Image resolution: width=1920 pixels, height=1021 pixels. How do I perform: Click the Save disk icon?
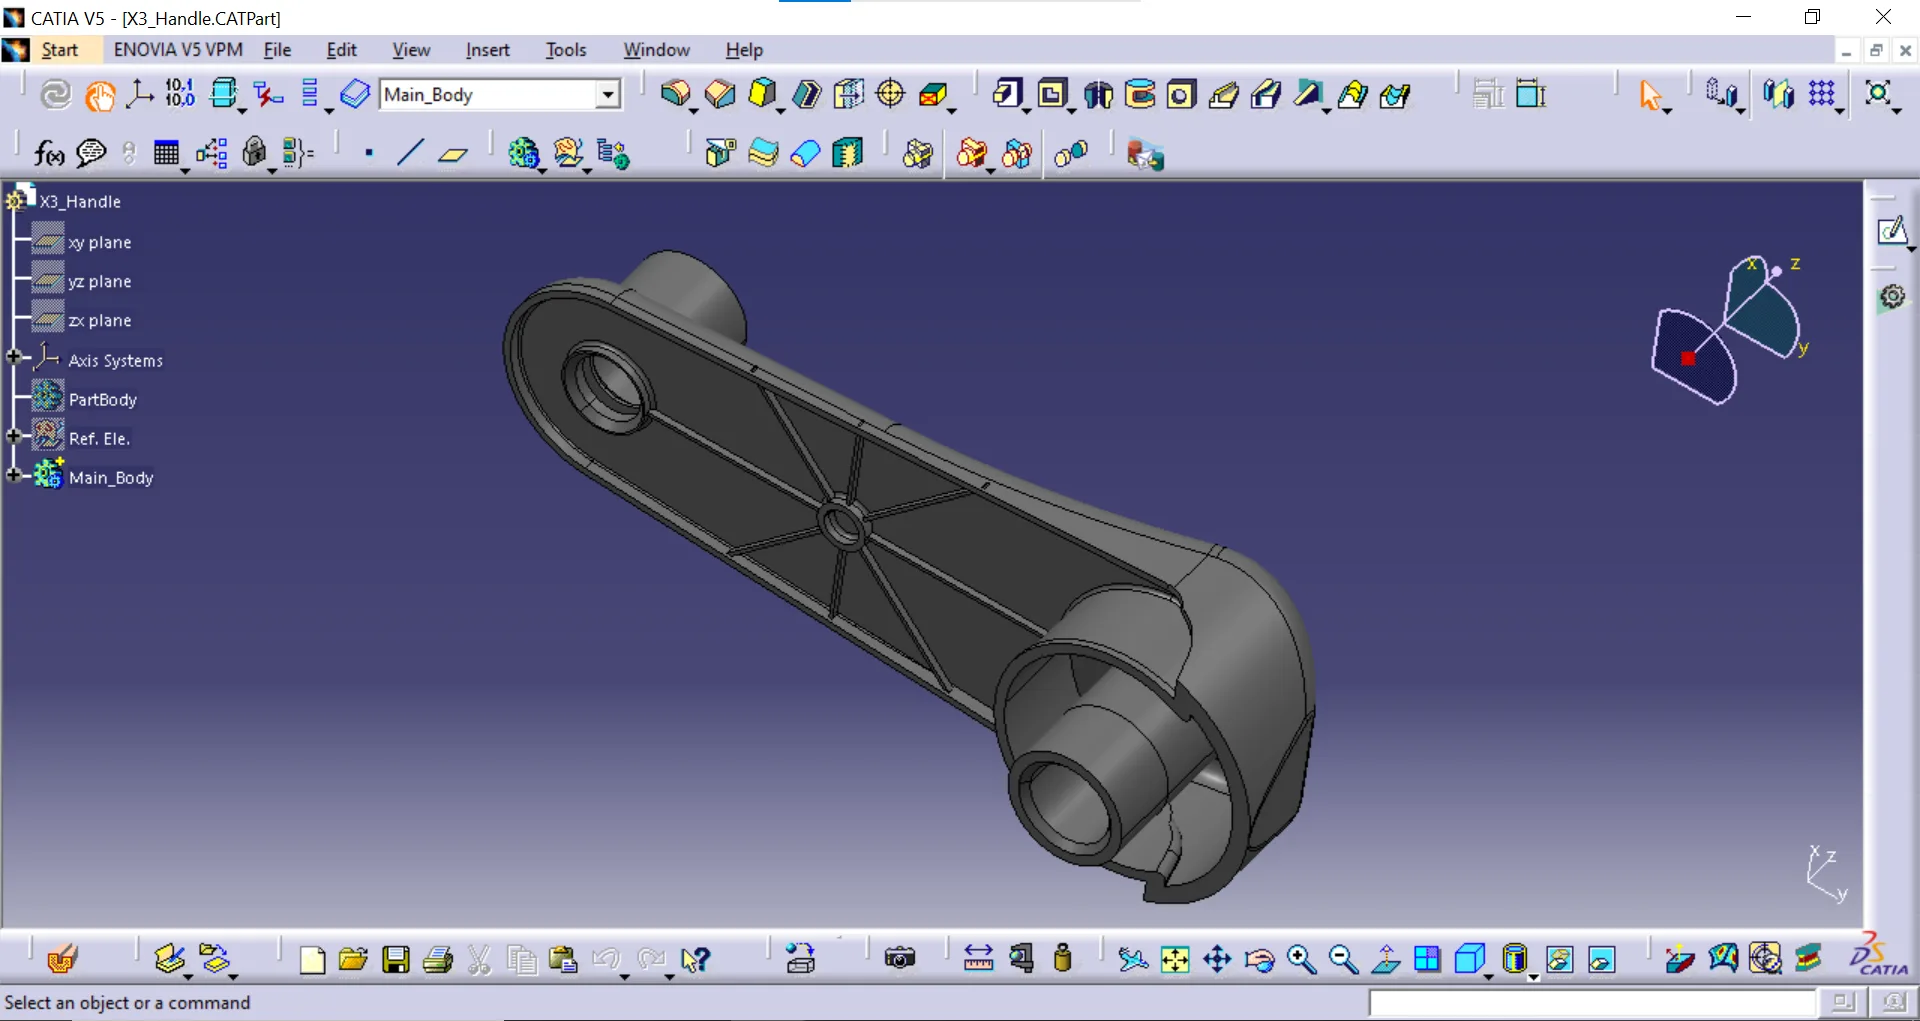coord(396,960)
